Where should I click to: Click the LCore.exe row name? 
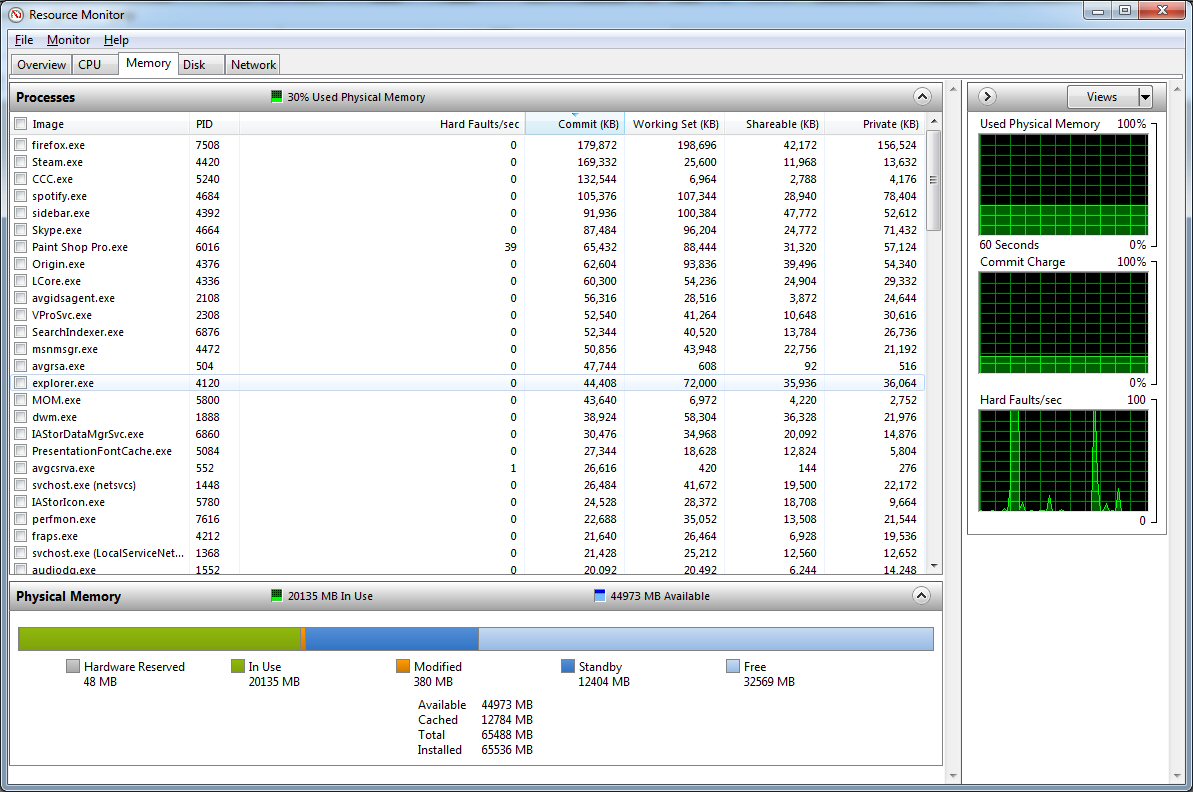point(56,281)
